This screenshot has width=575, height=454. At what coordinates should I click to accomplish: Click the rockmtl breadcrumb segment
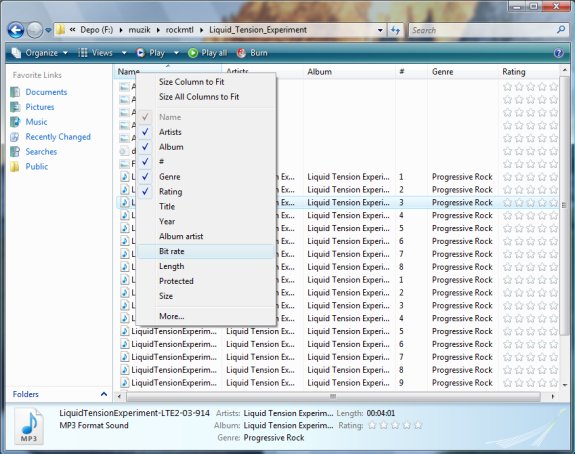click(x=180, y=30)
